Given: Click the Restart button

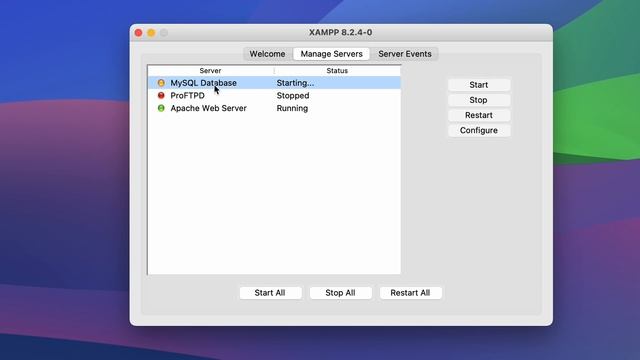Looking at the screenshot, I should (x=479, y=115).
